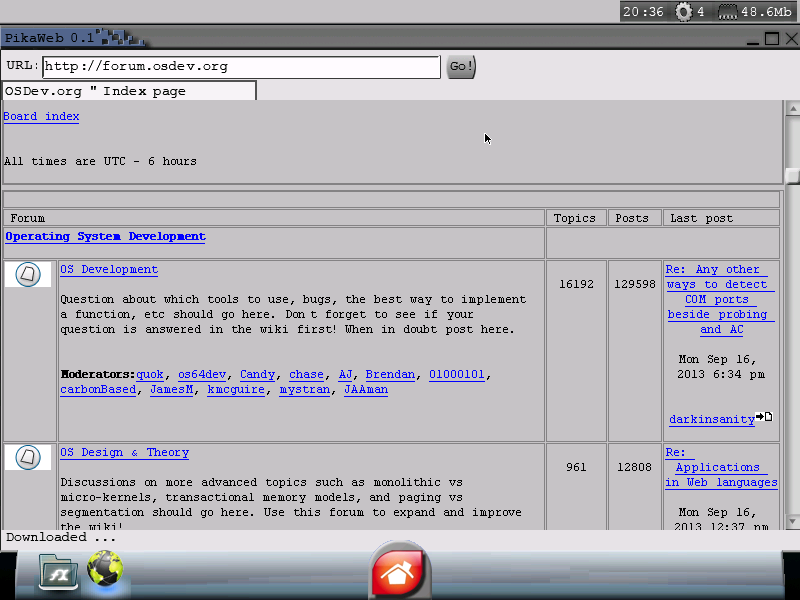800x600 pixels.
Task: Select the OSDev.org Index page tab
Action: coord(129,91)
